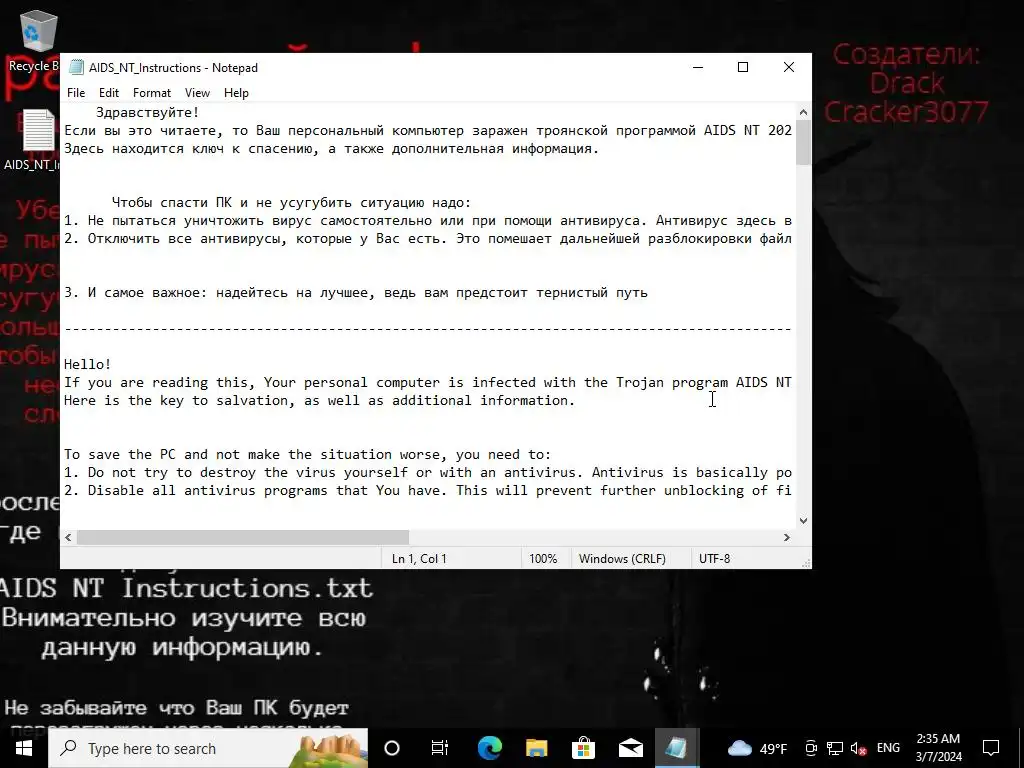
Task: Select the AIDS_NT_Instructions desktop file icon
Action: coord(34,140)
